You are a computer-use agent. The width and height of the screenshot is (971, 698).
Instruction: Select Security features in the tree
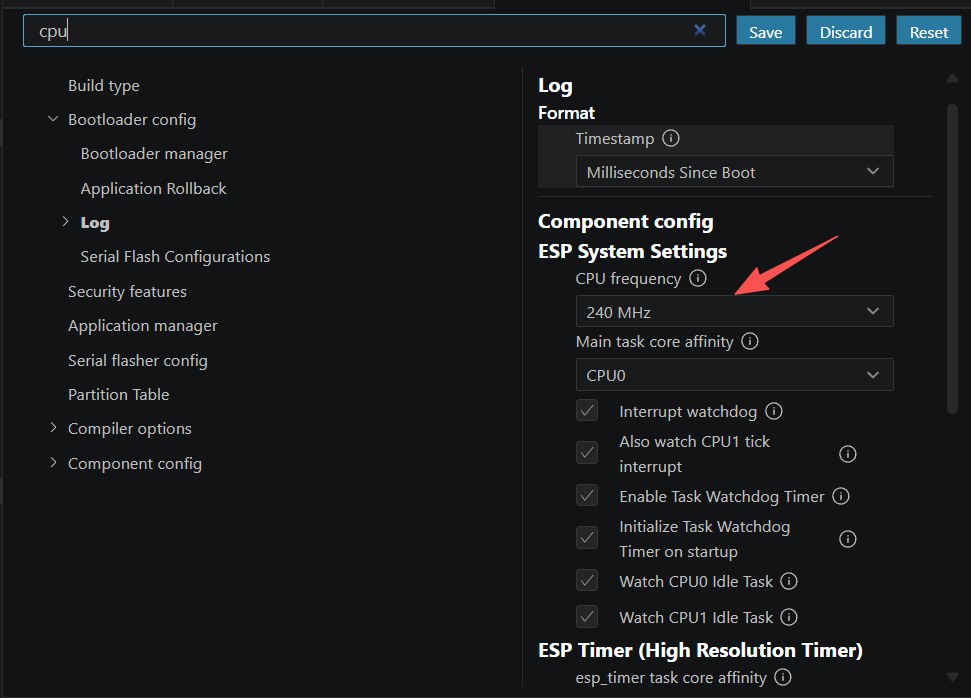127,291
